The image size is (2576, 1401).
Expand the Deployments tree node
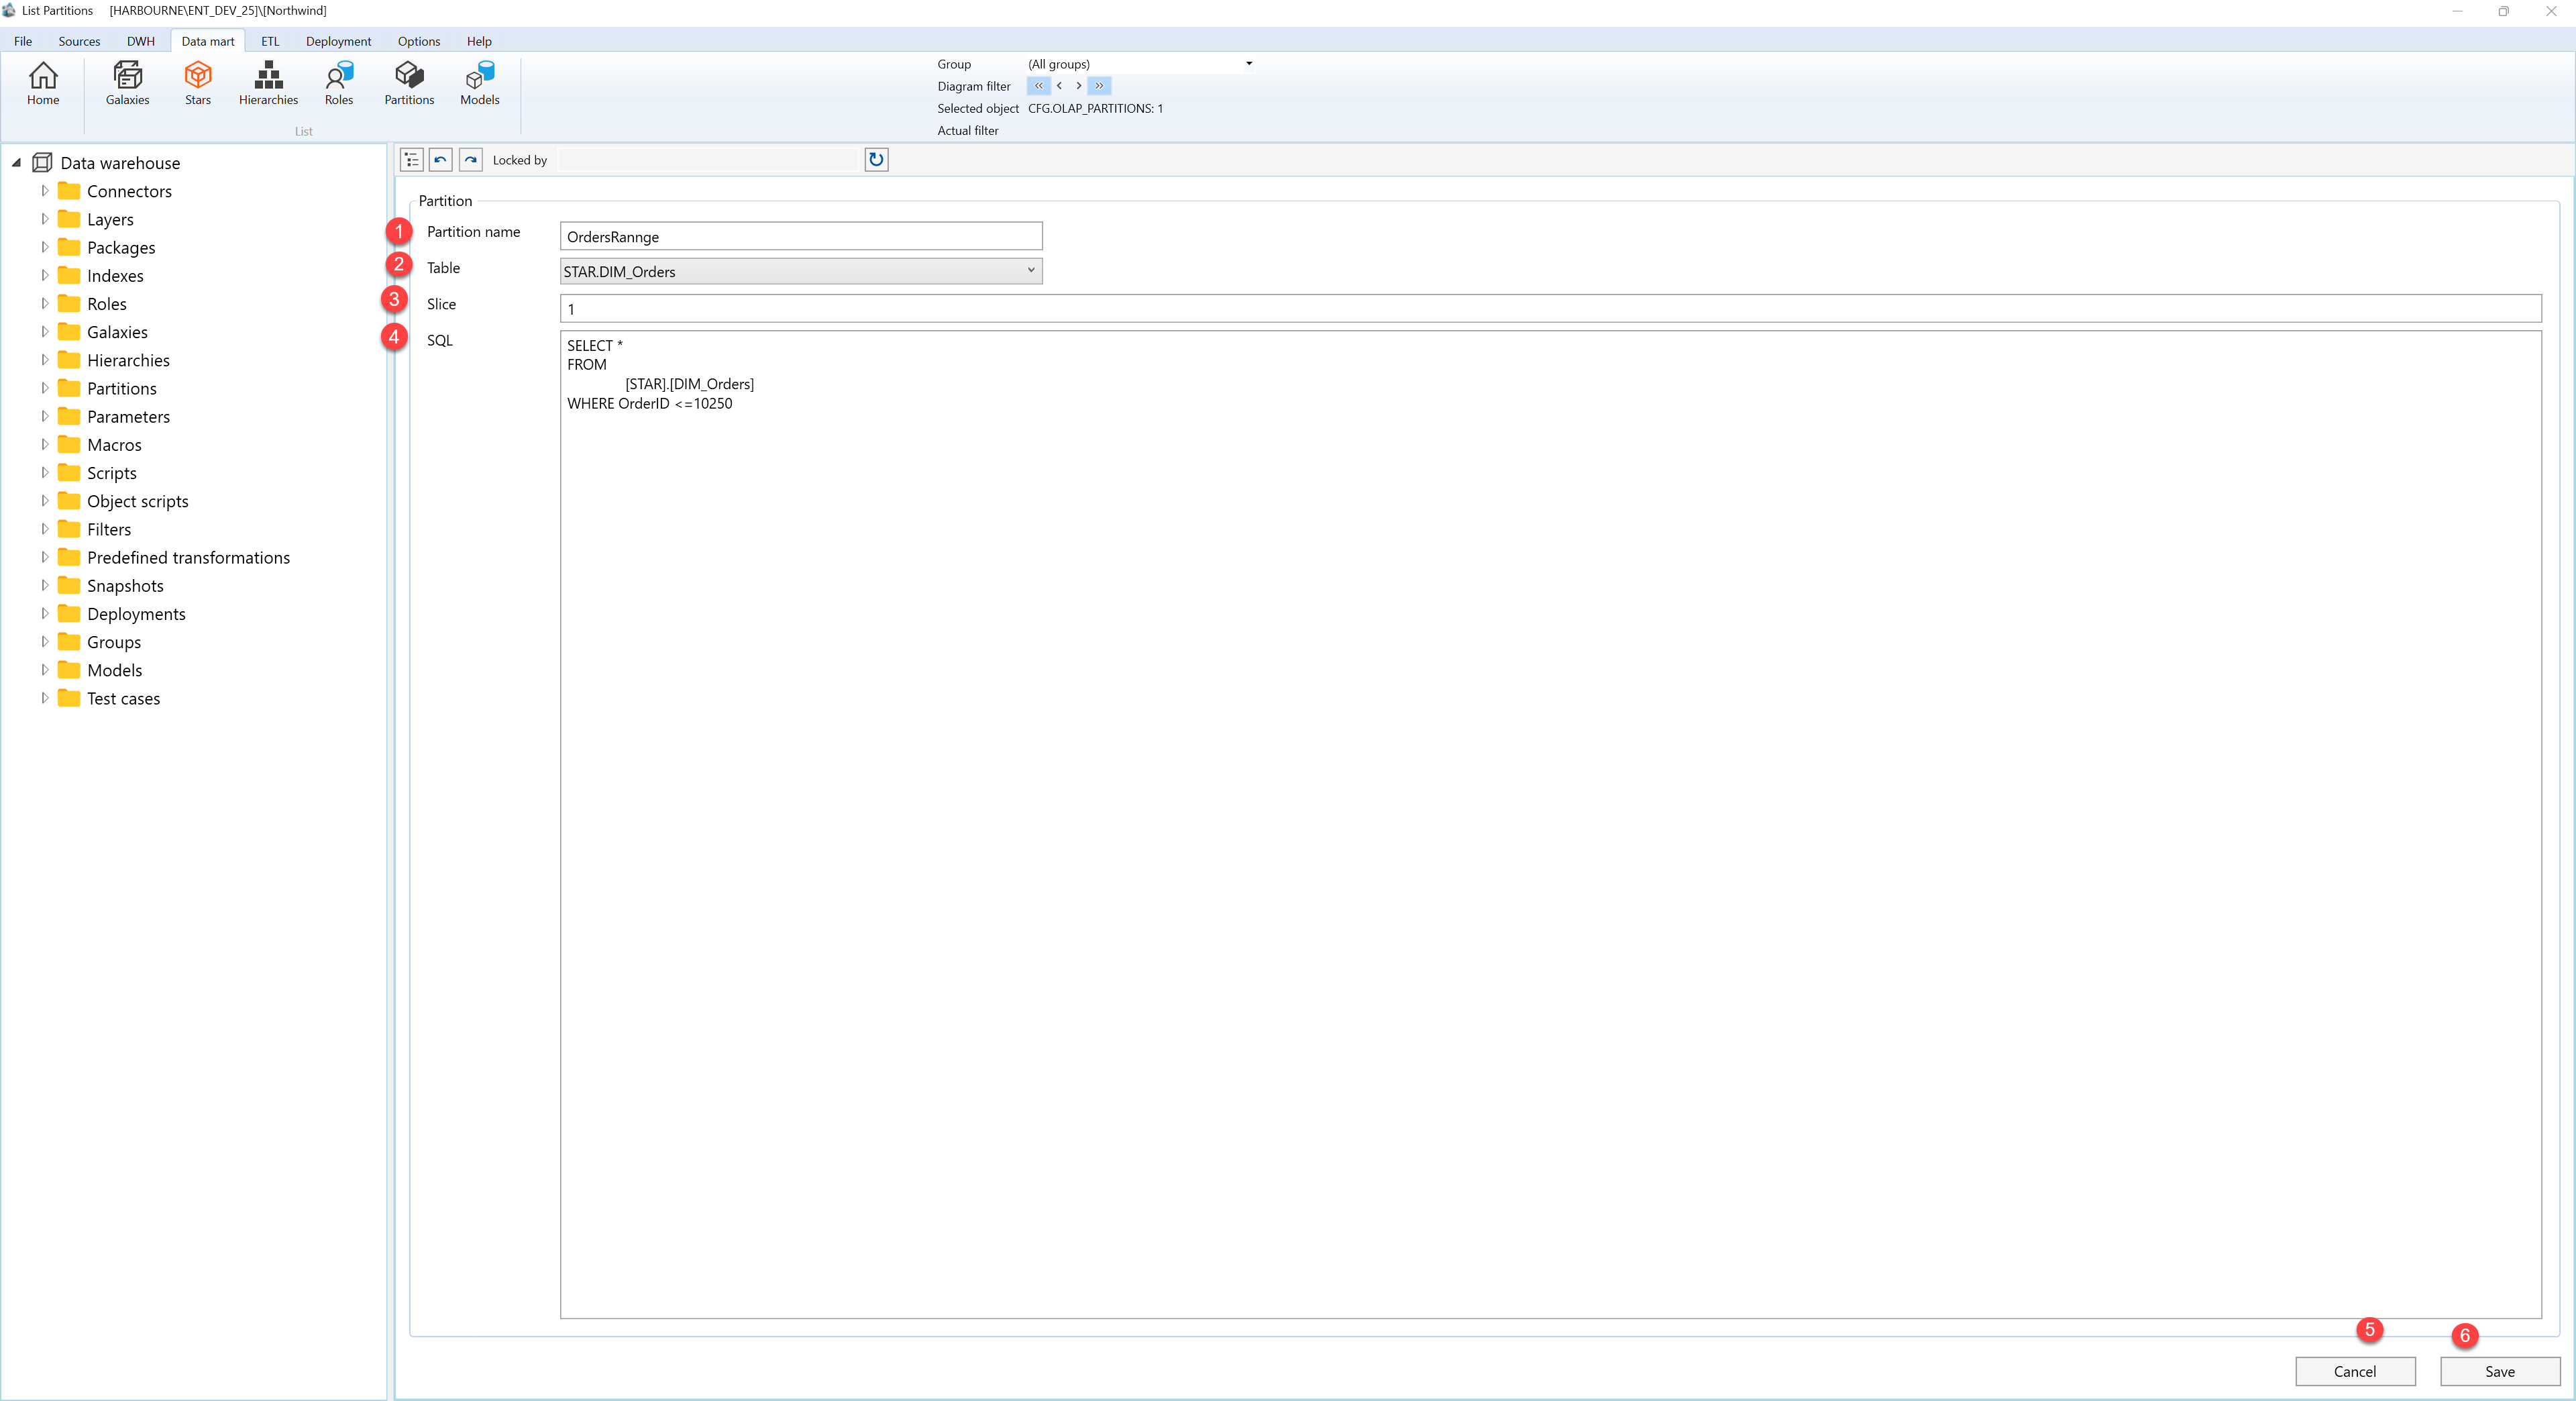pyautogui.click(x=44, y=613)
